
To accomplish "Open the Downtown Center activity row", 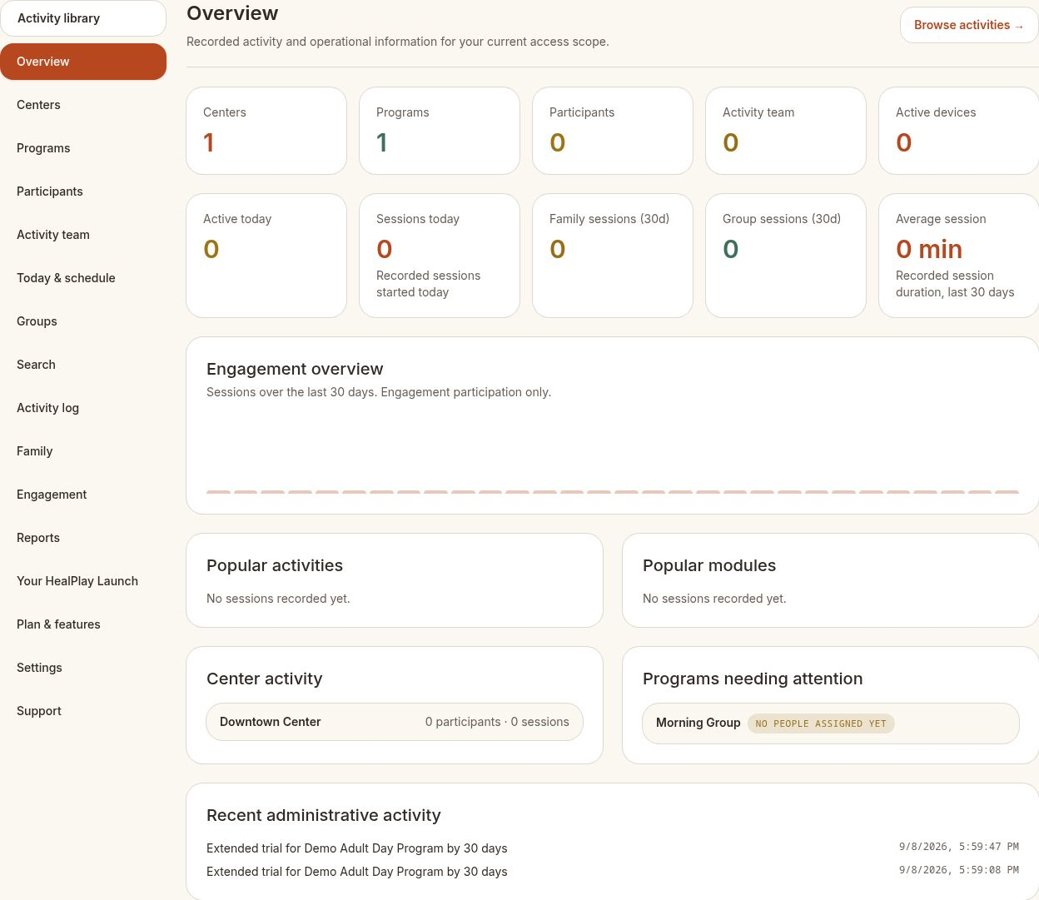I will (394, 722).
